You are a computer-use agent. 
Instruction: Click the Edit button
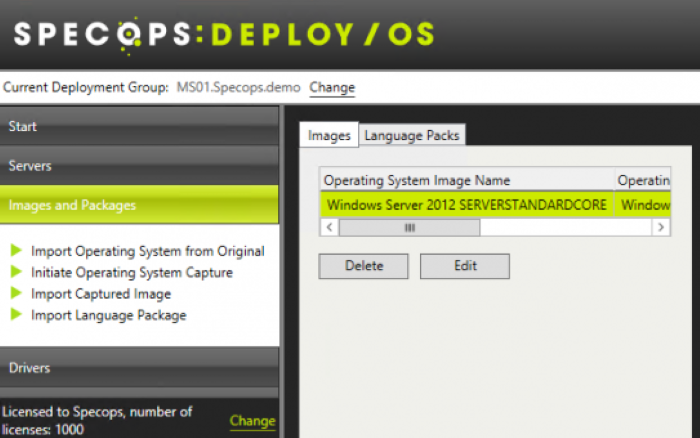[465, 266]
